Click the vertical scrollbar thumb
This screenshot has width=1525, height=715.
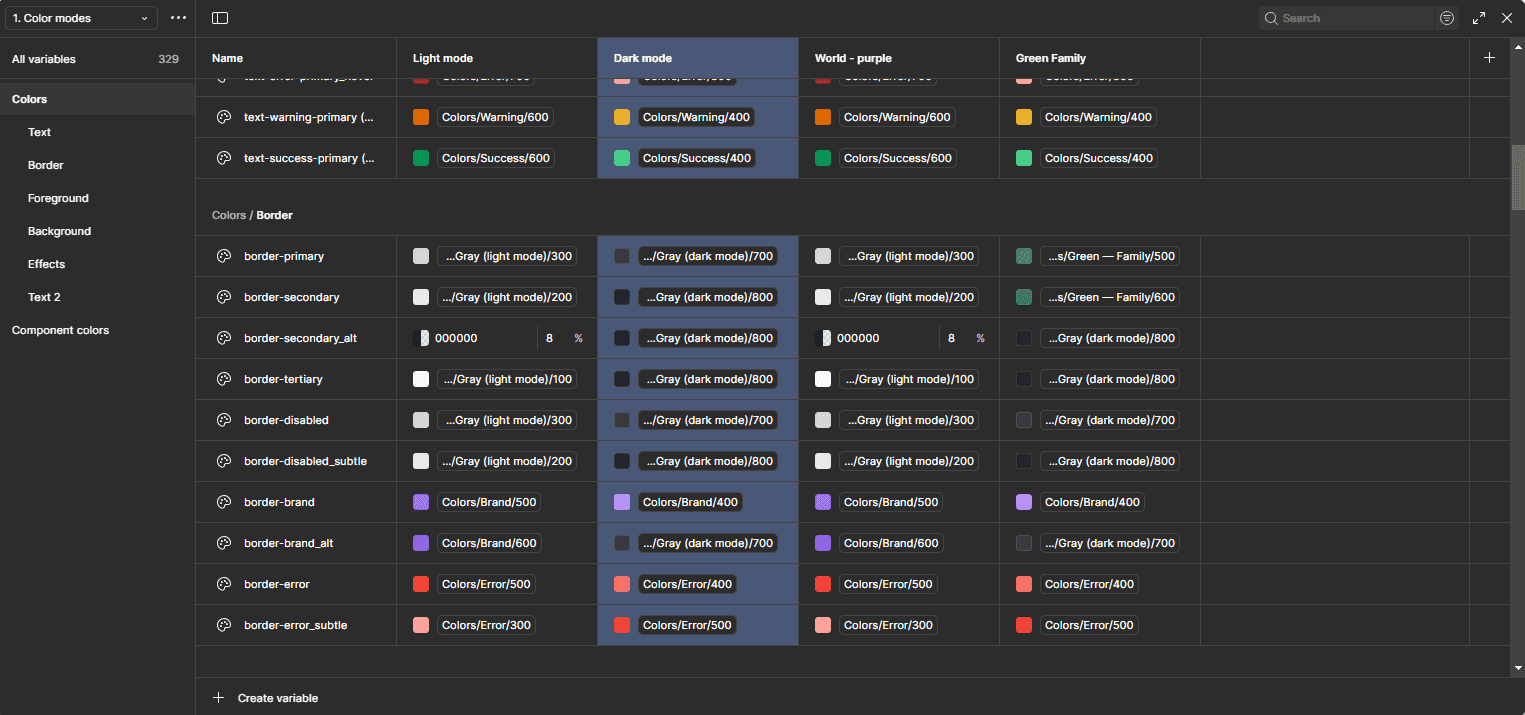click(x=1517, y=177)
